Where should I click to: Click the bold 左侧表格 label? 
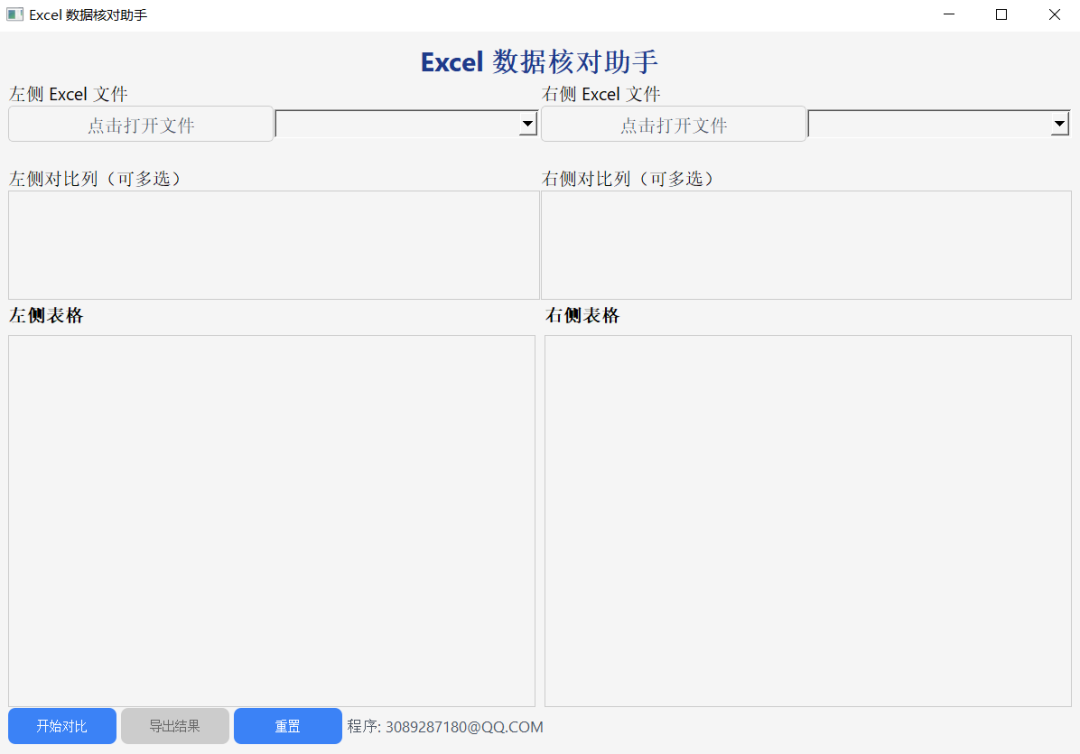click(46, 315)
